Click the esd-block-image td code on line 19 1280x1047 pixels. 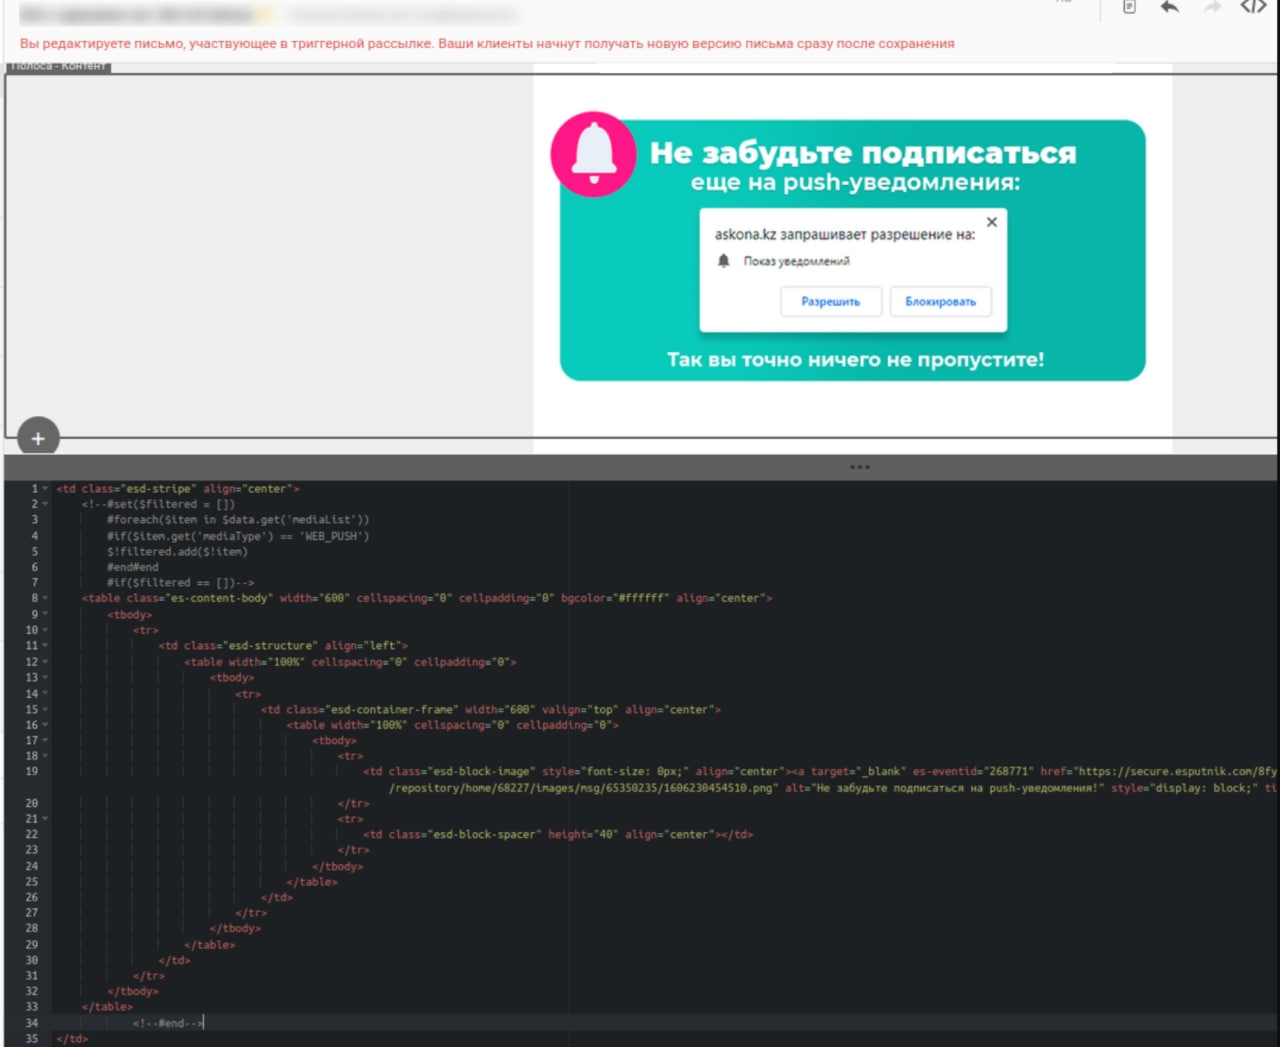[820, 772]
